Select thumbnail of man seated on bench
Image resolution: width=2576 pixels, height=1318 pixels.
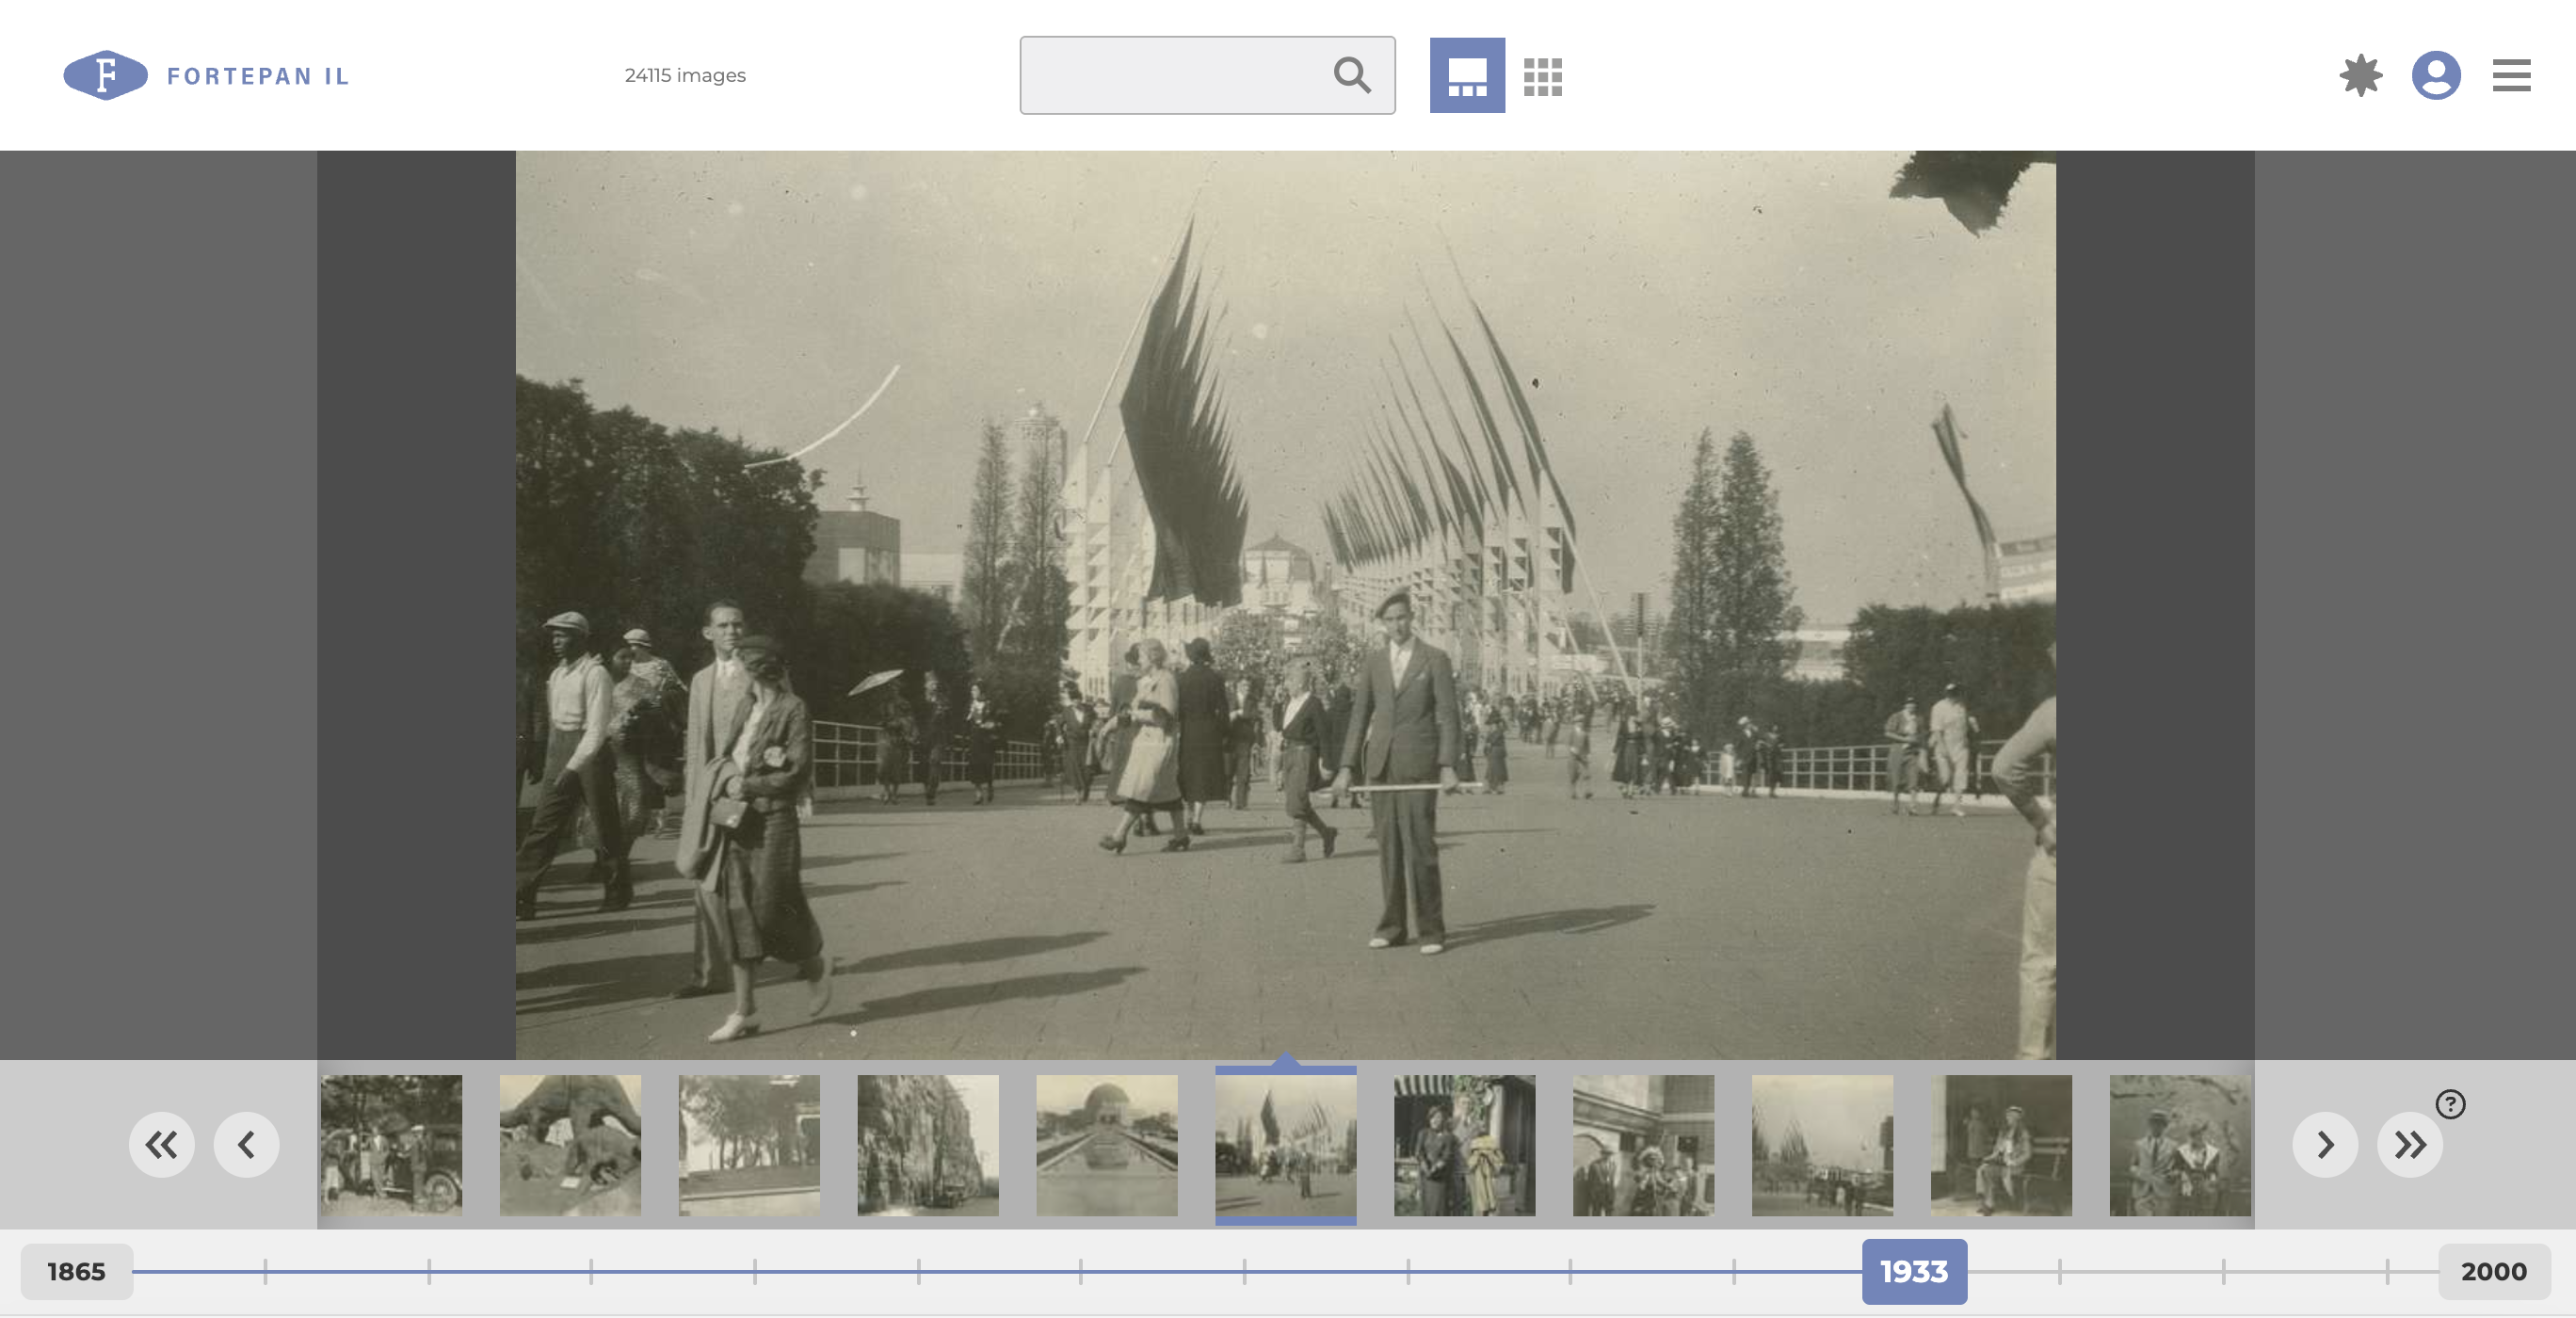click(x=2000, y=1145)
